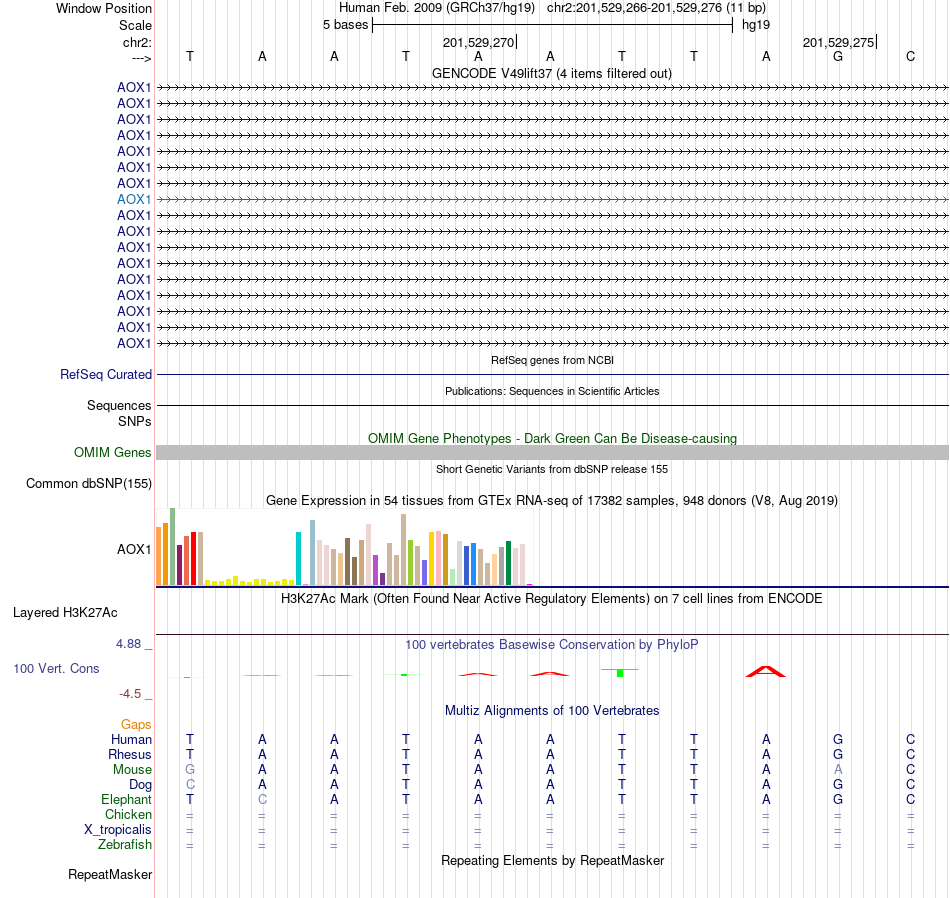
Task: Click the SNPs track label
Action: 135,421
